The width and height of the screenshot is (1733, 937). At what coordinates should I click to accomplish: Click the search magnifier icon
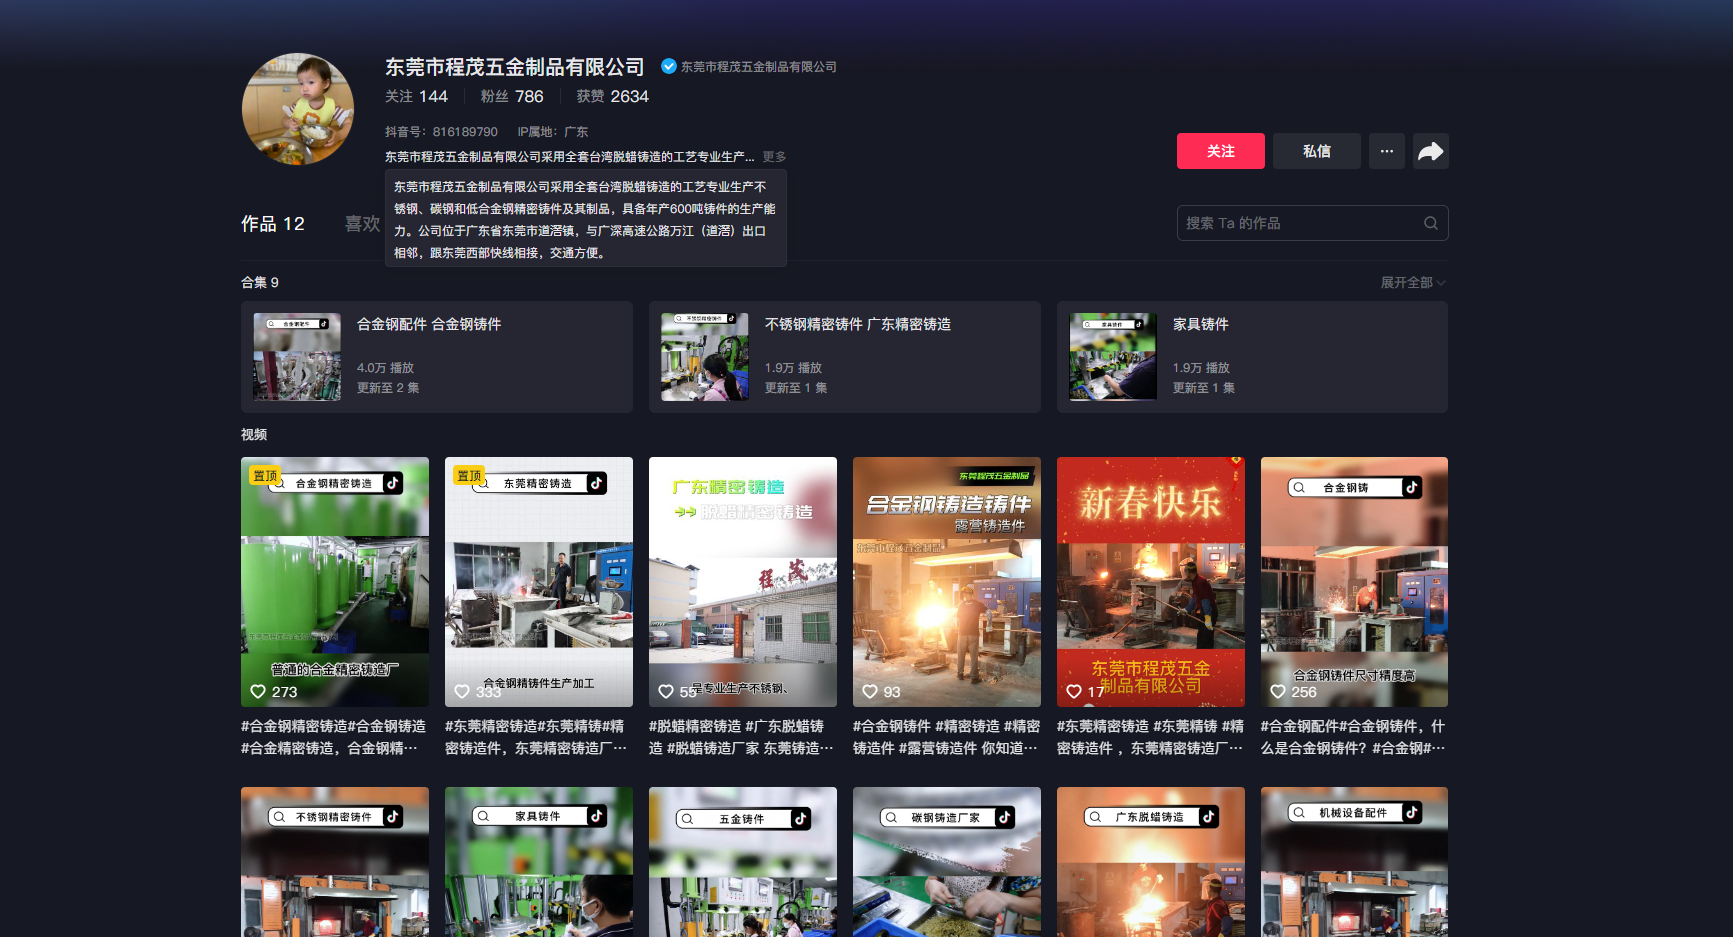click(1430, 223)
